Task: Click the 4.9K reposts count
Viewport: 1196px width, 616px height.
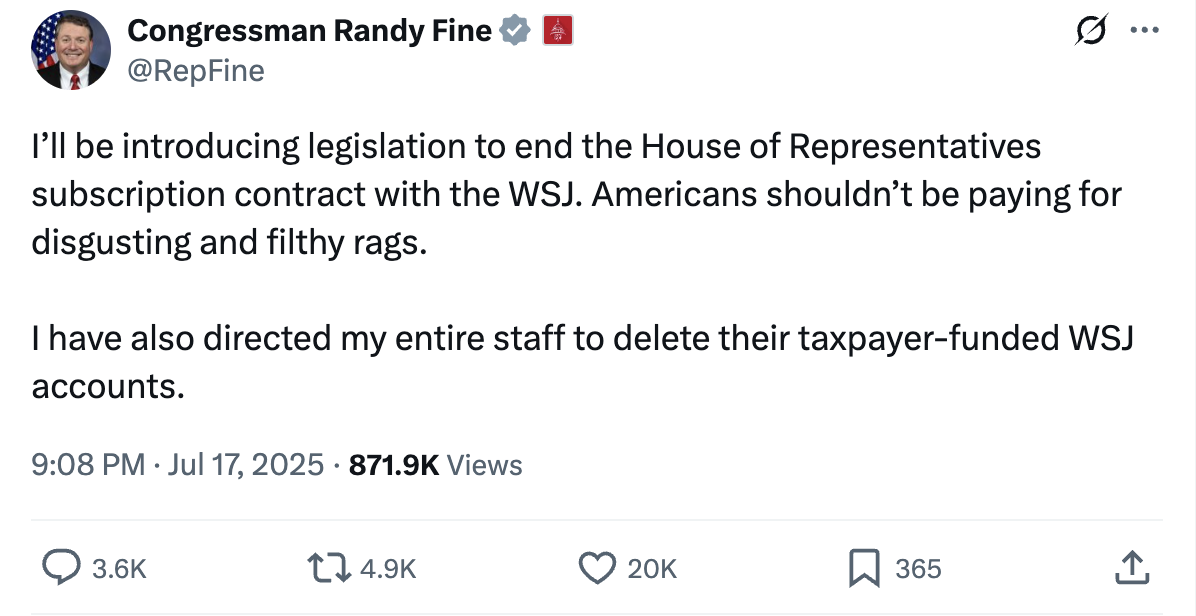Action: pyautogui.click(x=387, y=569)
